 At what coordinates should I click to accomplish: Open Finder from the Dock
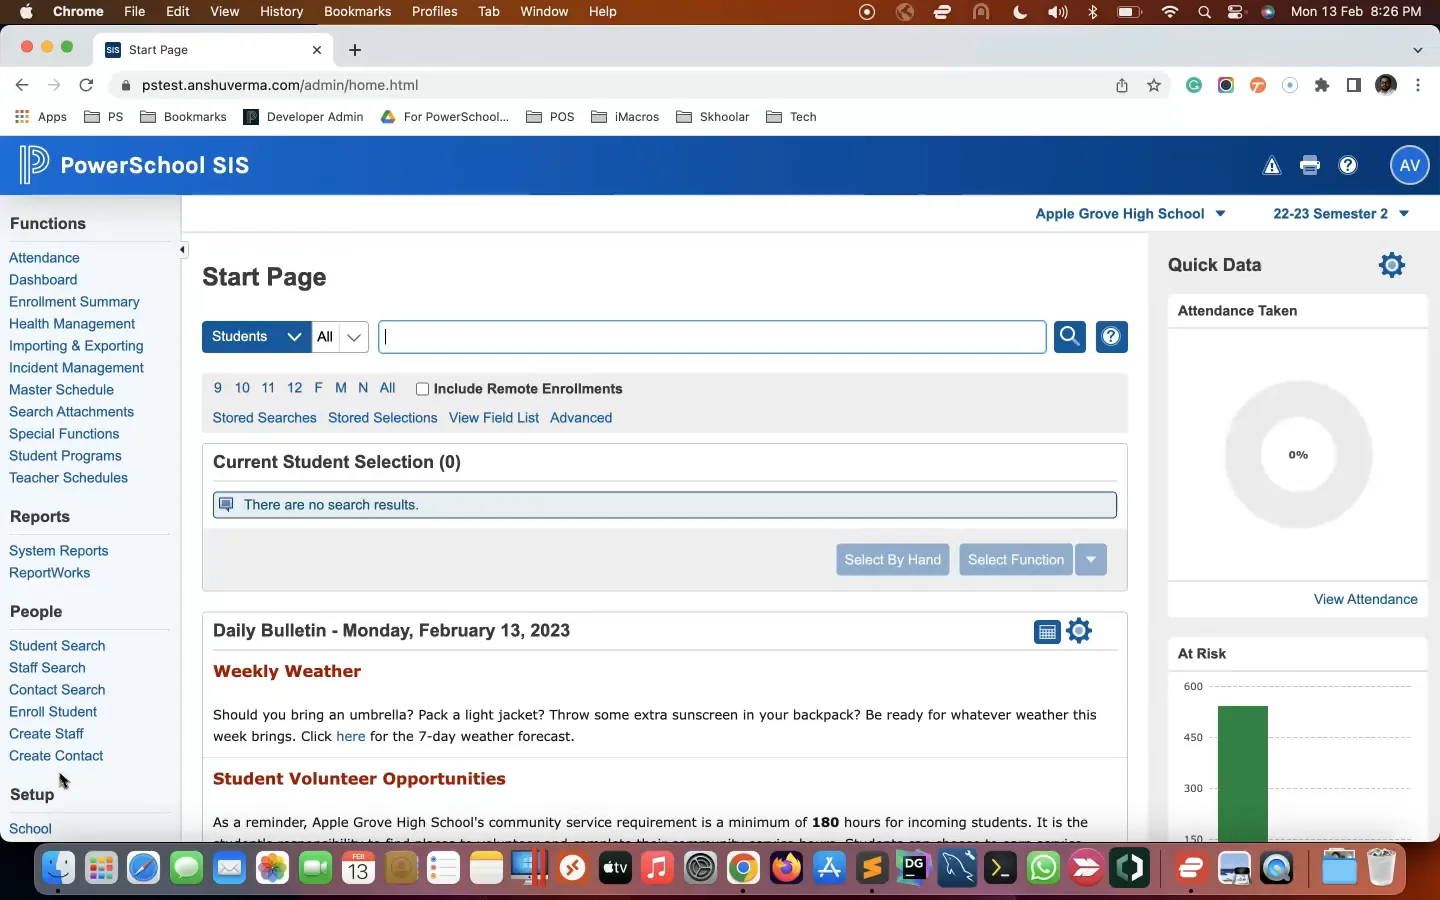coord(58,868)
